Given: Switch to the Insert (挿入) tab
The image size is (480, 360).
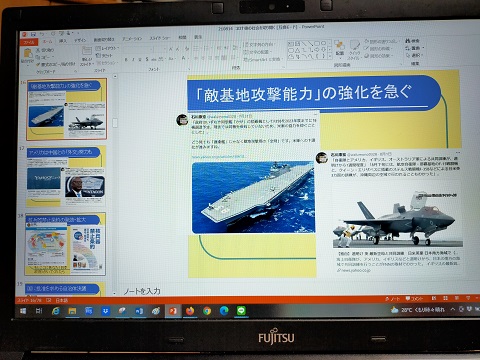Looking at the screenshot, I should [63, 41].
